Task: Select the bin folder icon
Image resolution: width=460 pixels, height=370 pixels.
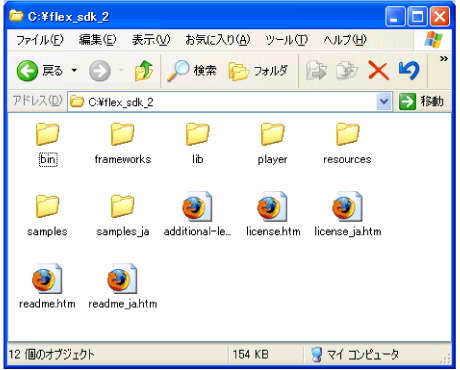Action: click(x=48, y=134)
